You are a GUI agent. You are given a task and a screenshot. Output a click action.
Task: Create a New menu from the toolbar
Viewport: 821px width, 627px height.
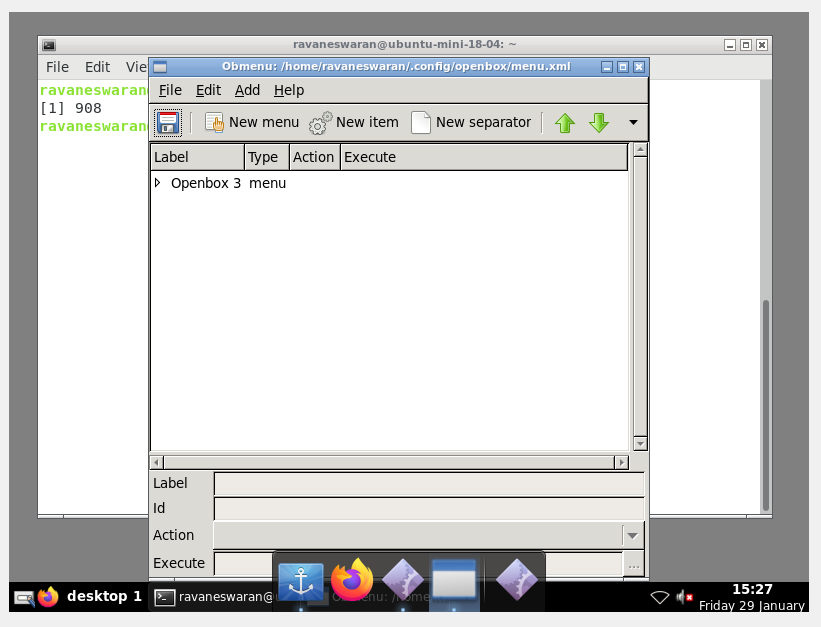pyautogui.click(x=252, y=123)
